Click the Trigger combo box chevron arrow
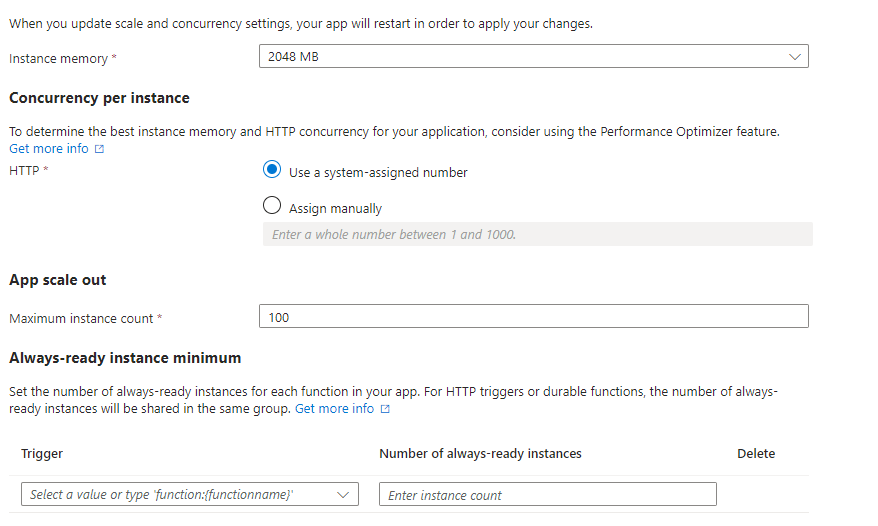Viewport: 878px width, 526px height. coord(343,495)
